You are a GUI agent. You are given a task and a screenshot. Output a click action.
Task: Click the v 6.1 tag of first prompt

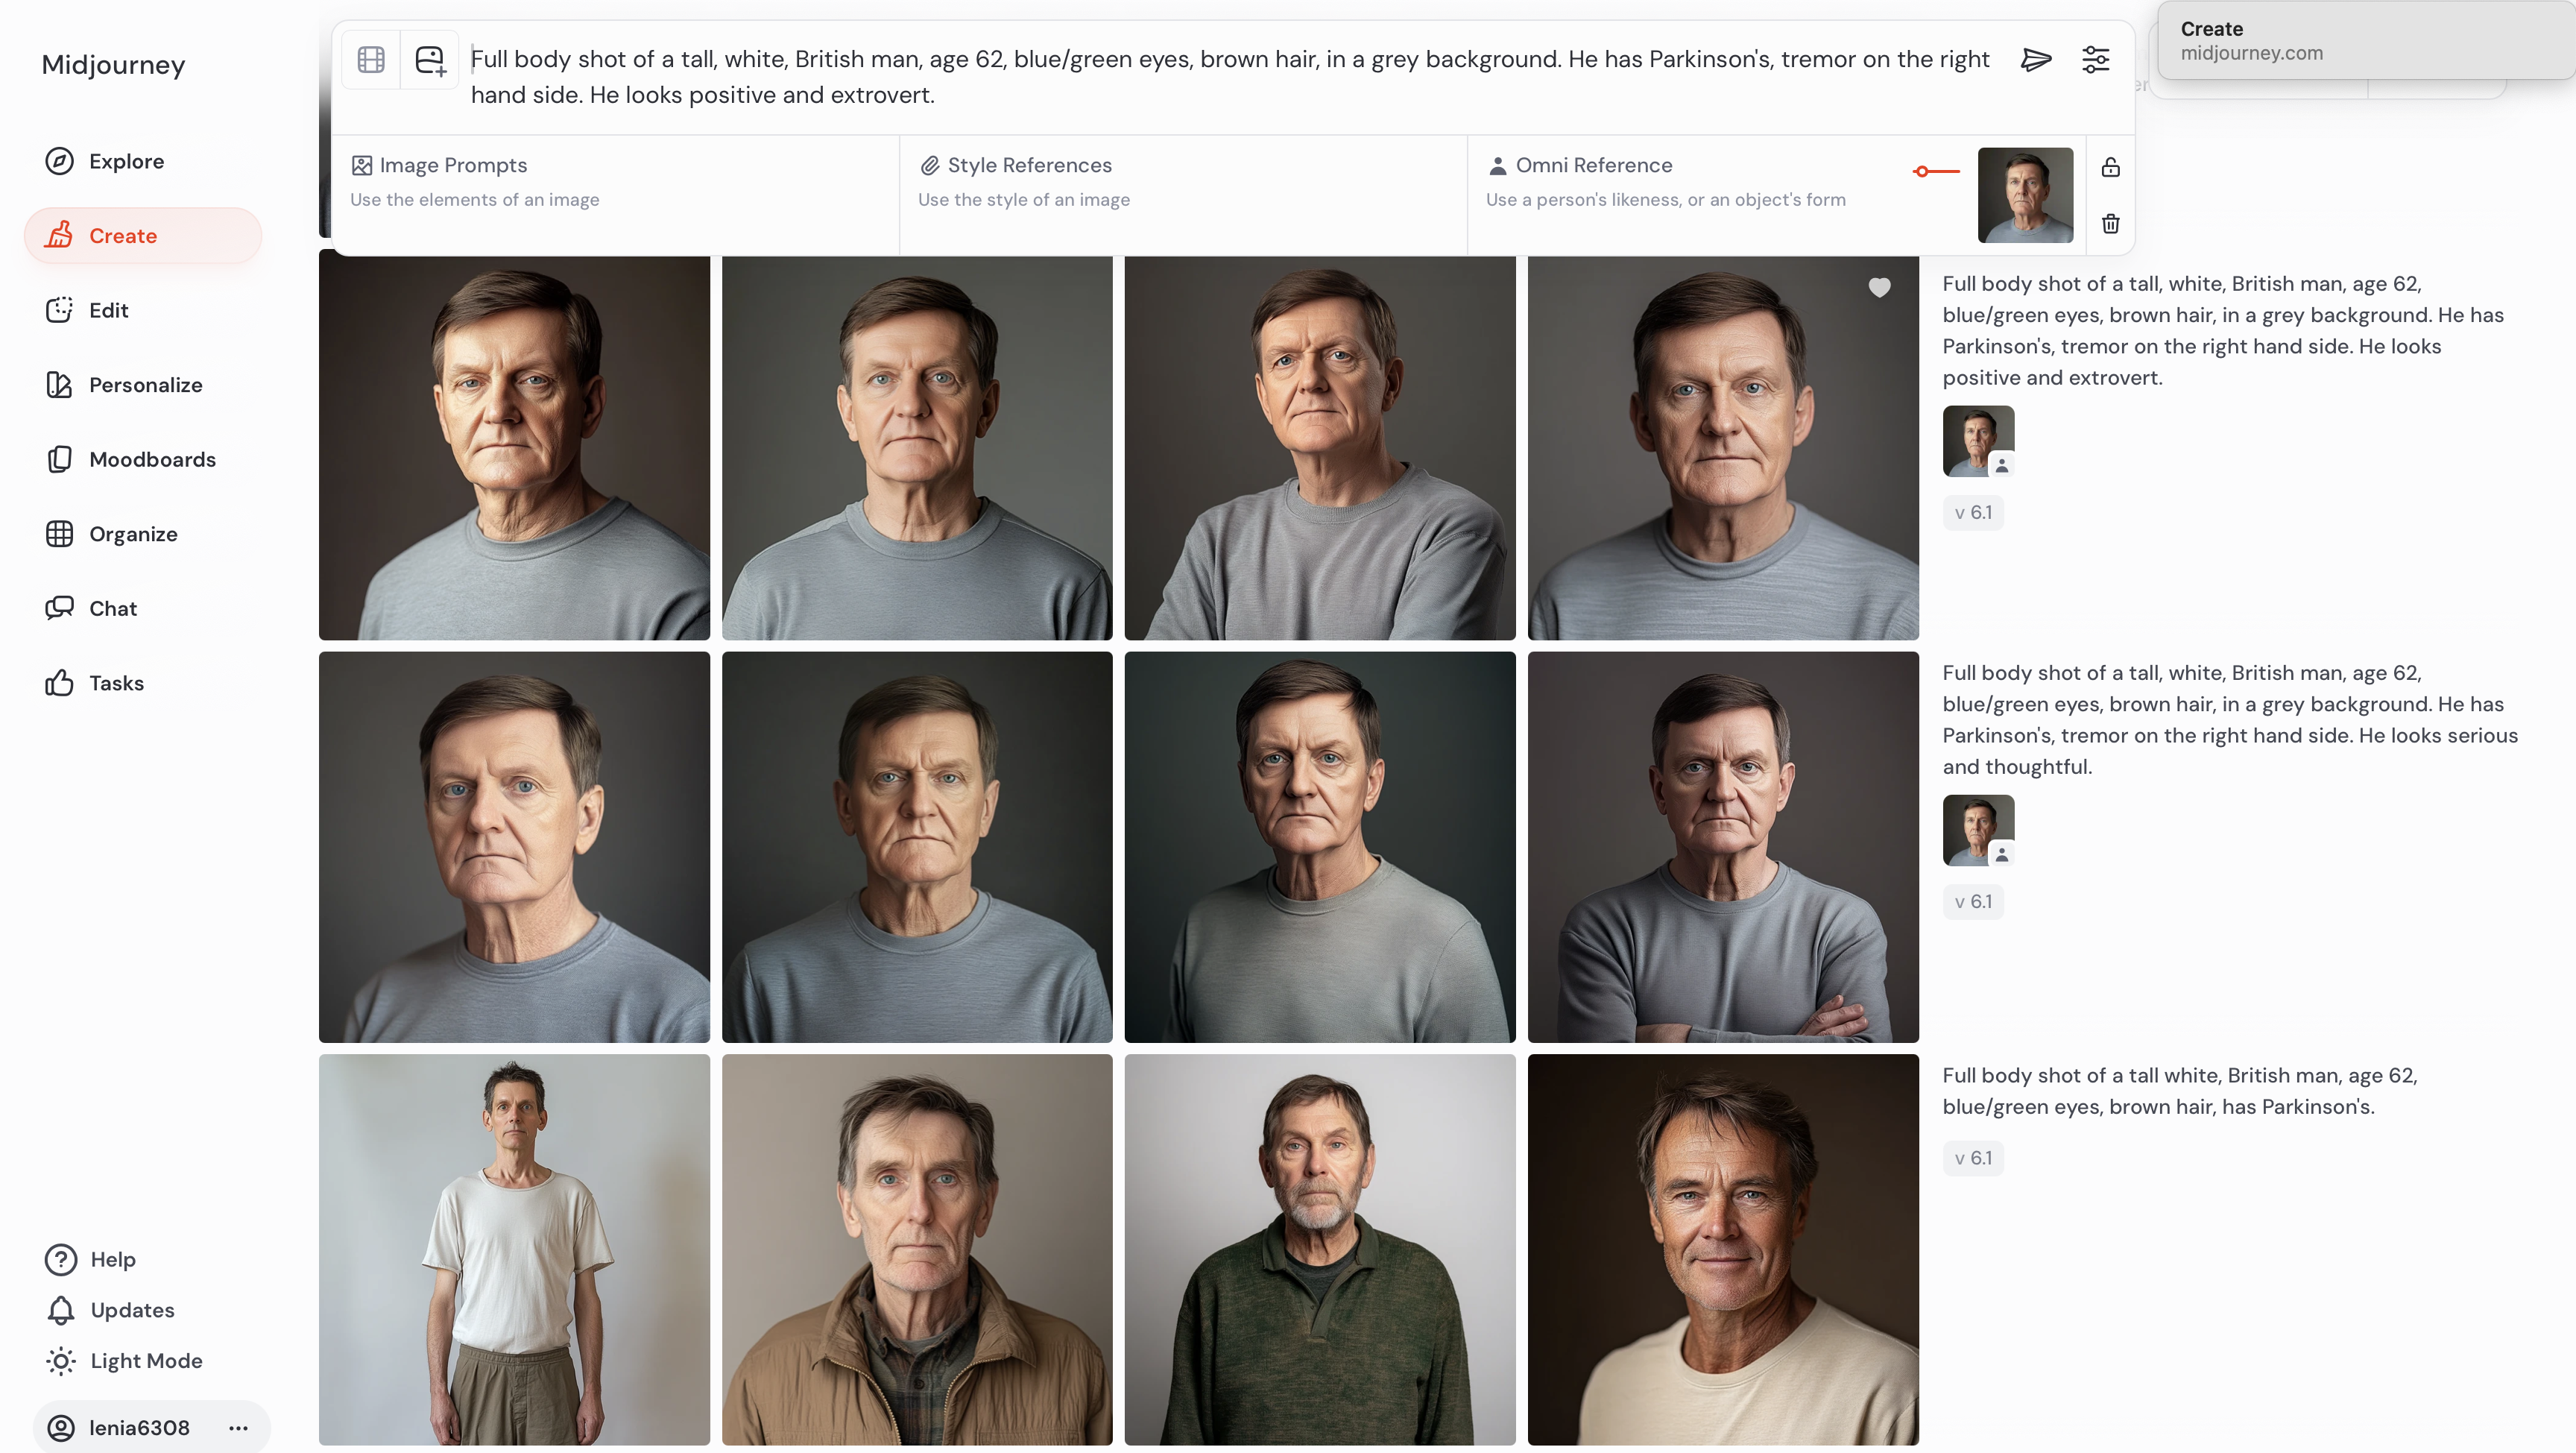[x=1972, y=513]
